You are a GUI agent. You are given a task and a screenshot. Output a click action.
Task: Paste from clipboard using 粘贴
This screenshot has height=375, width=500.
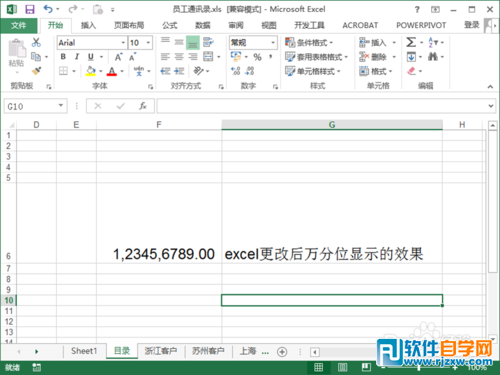tap(17, 53)
